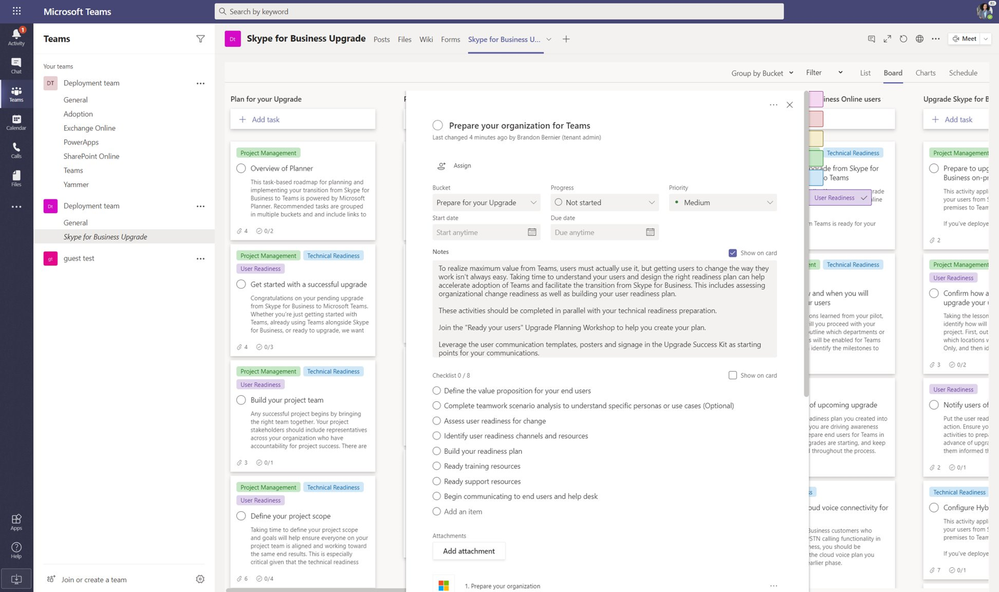Open more apps ellipsis in rail
The image size is (999, 592).
16,206
